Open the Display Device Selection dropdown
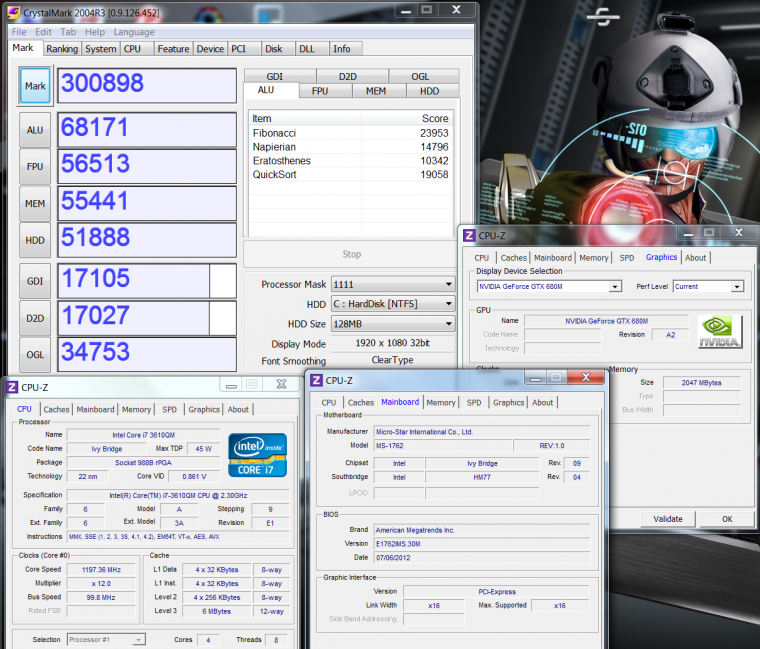 (x=548, y=286)
